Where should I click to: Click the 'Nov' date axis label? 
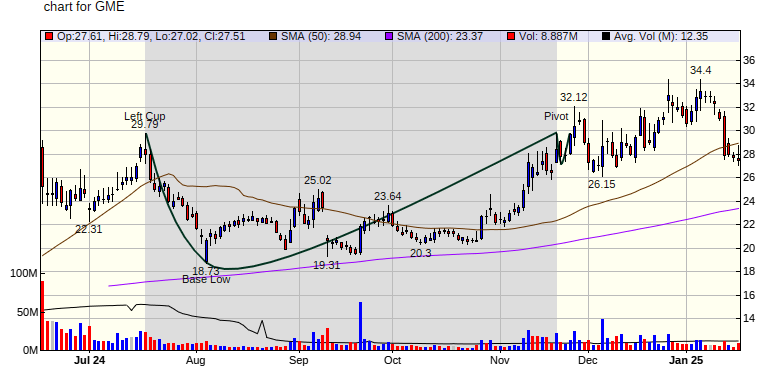pyautogui.click(x=500, y=360)
